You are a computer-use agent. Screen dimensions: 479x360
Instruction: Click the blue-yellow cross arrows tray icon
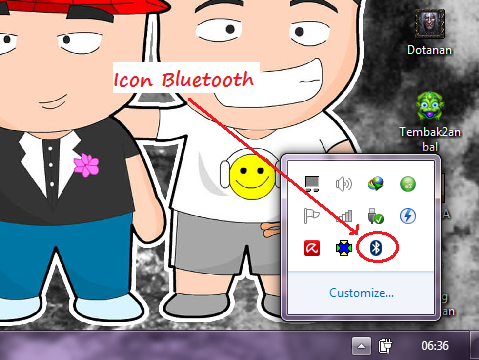click(x=344, y=248)
